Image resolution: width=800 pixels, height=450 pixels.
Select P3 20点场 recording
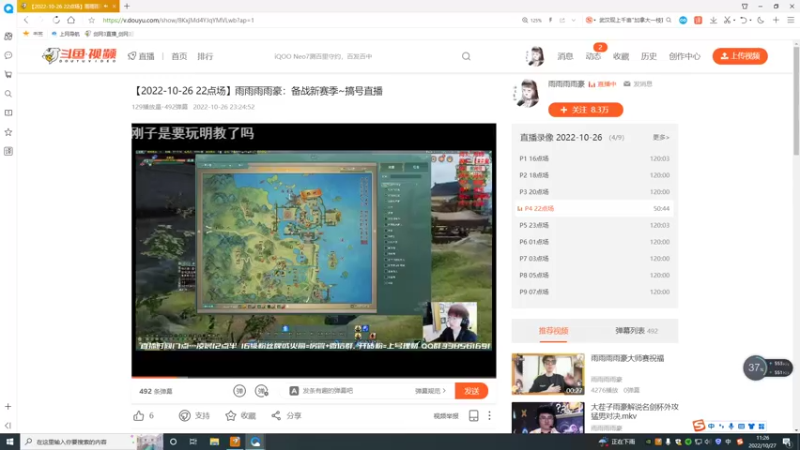(x=594, y=192)
